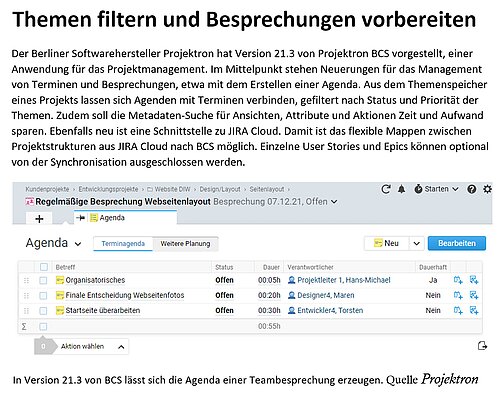Check the sum row checkbox

43,326
